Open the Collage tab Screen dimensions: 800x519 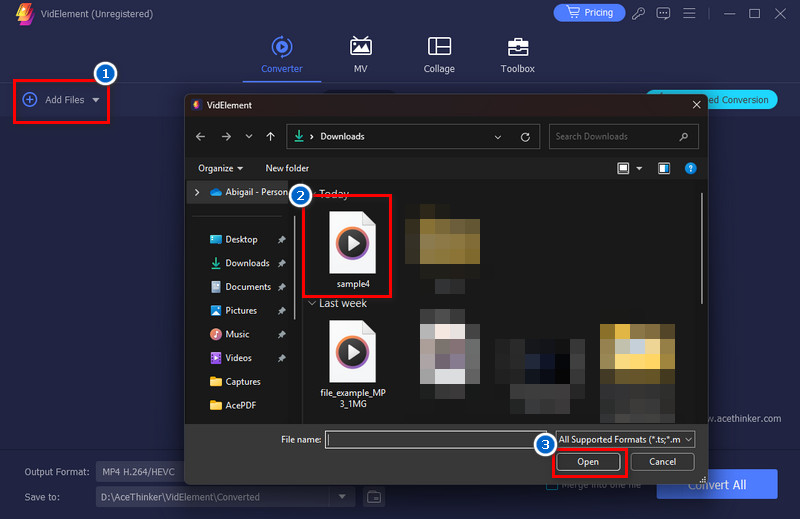click(x=439, y=55)
